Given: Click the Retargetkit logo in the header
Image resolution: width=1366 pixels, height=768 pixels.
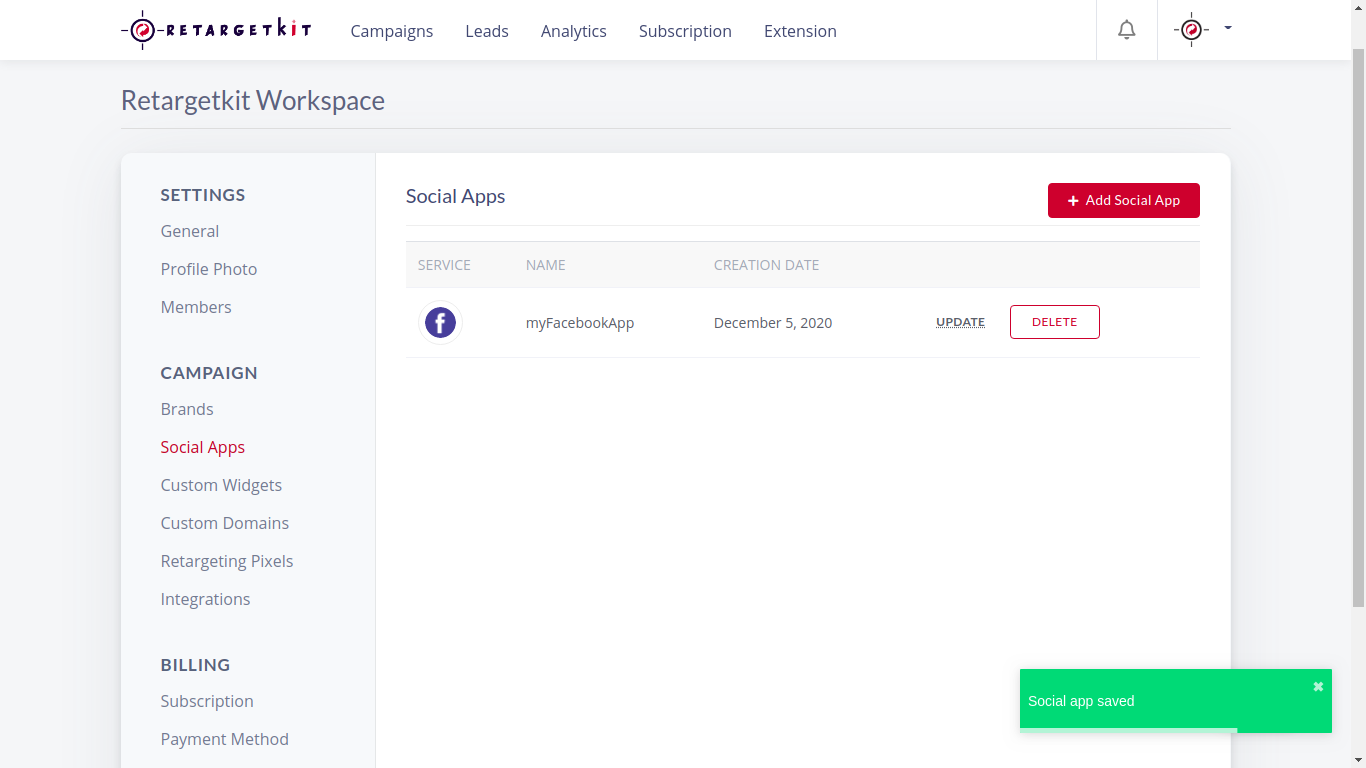Looking at the screenshot, I should [216, 30].
